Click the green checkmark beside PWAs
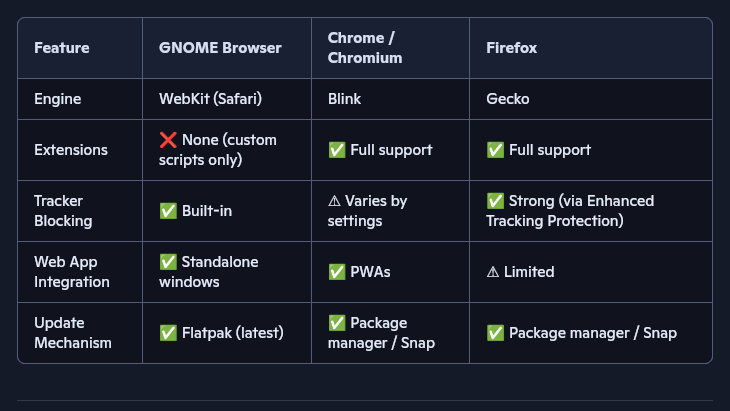Screen dimensions: 730x411 [337, 272]
